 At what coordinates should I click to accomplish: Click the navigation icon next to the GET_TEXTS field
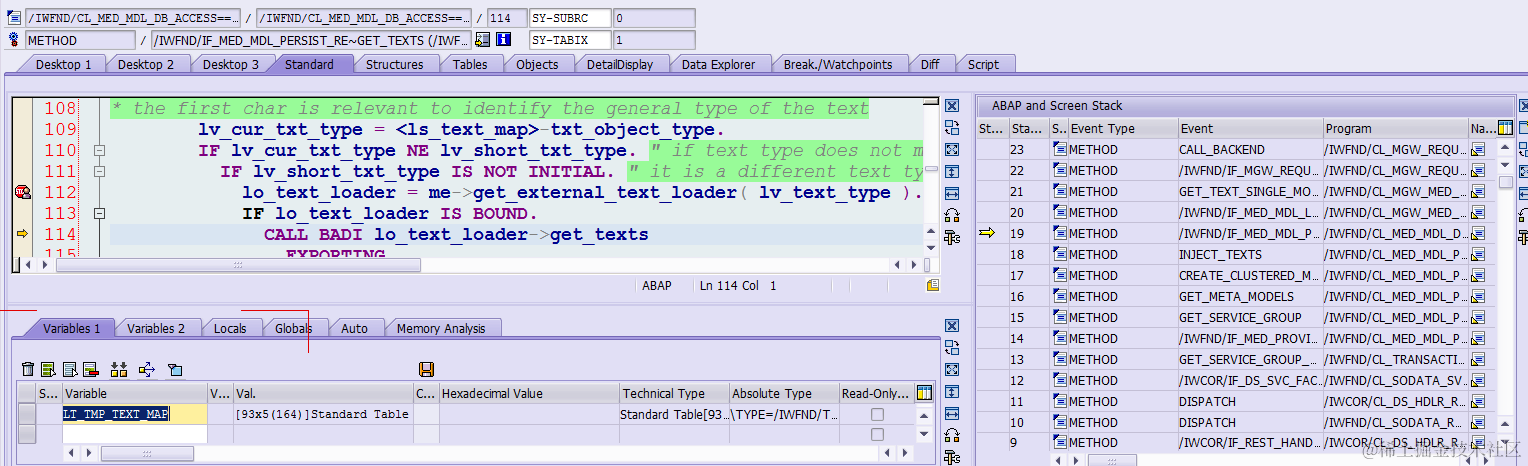click(483, 40)
